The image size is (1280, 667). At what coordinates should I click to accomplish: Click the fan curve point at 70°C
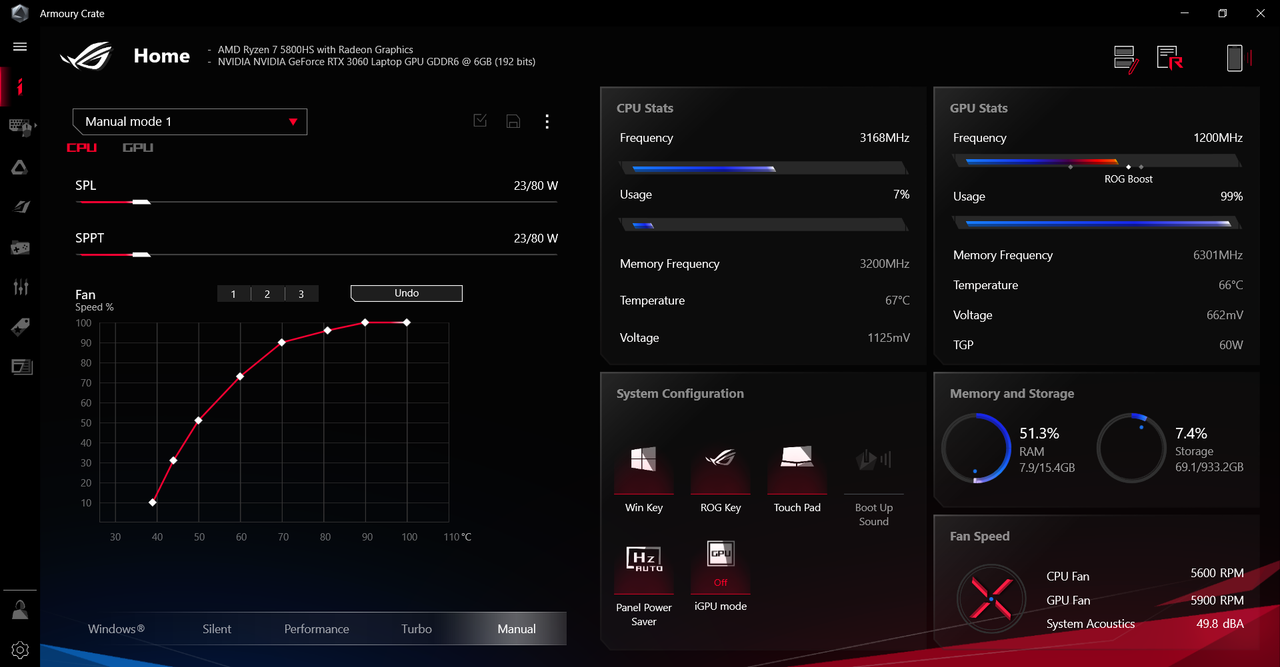282,342
